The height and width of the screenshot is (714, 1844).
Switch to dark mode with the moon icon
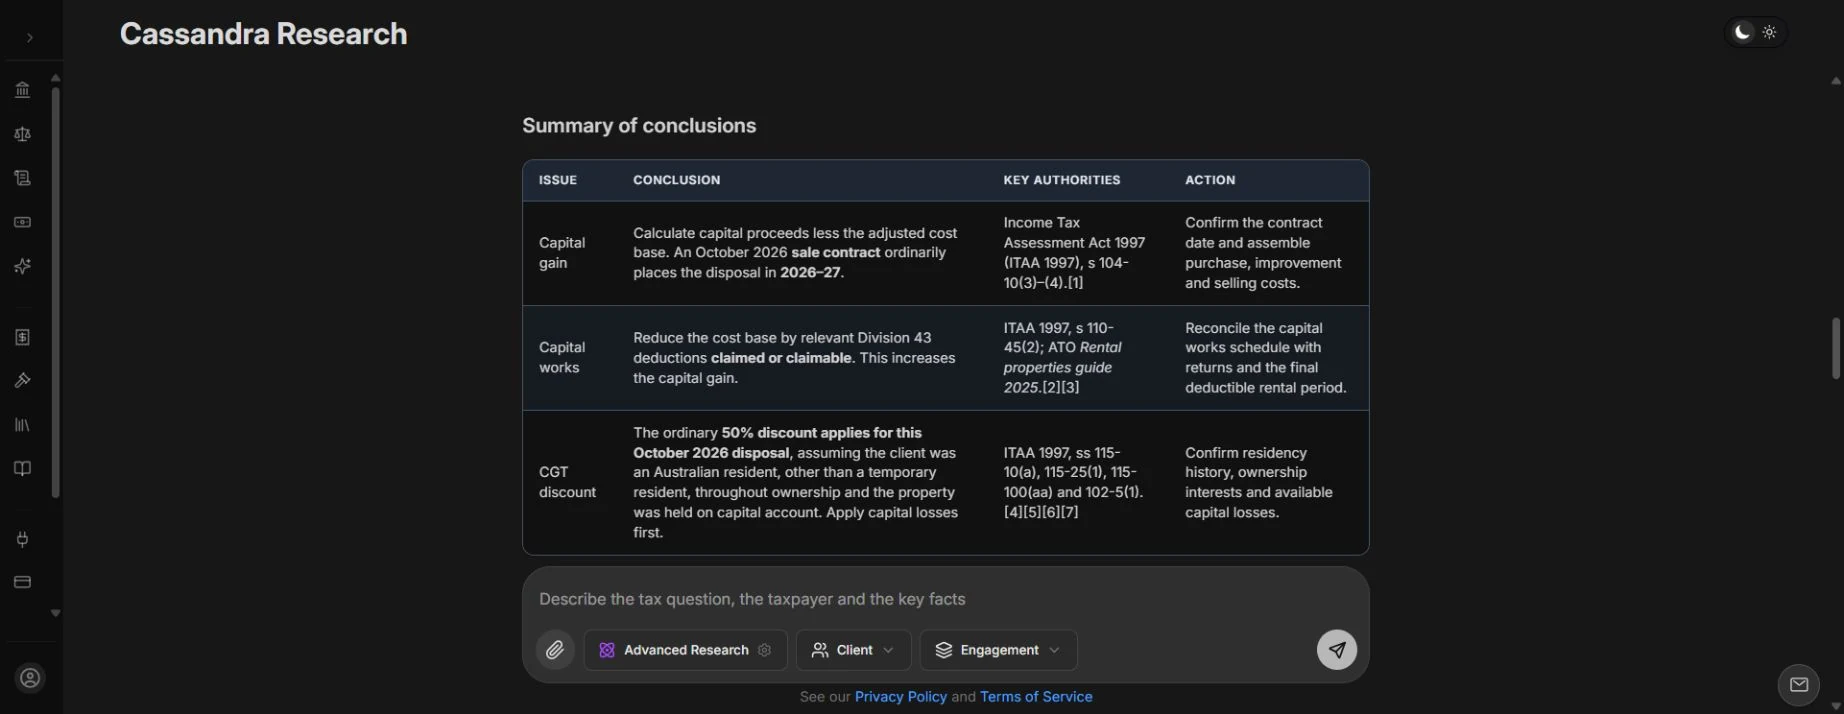[1743, 32]
